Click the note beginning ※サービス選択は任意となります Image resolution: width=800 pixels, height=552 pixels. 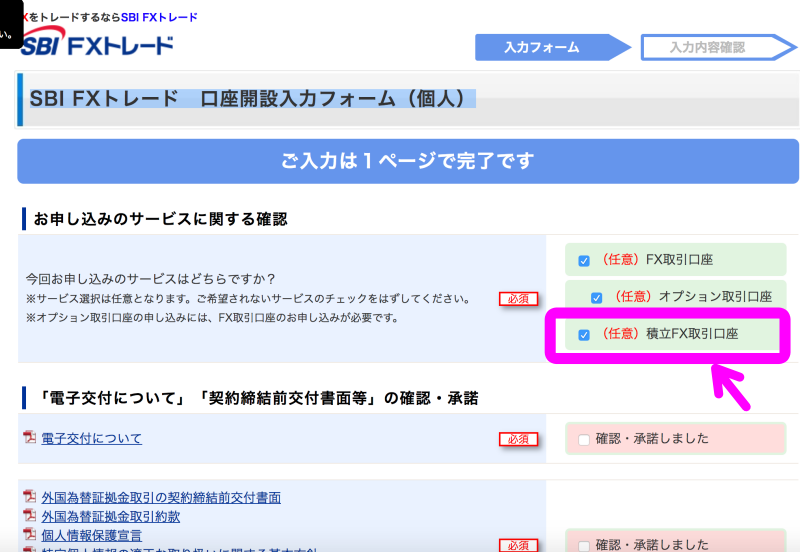point(248,298)
